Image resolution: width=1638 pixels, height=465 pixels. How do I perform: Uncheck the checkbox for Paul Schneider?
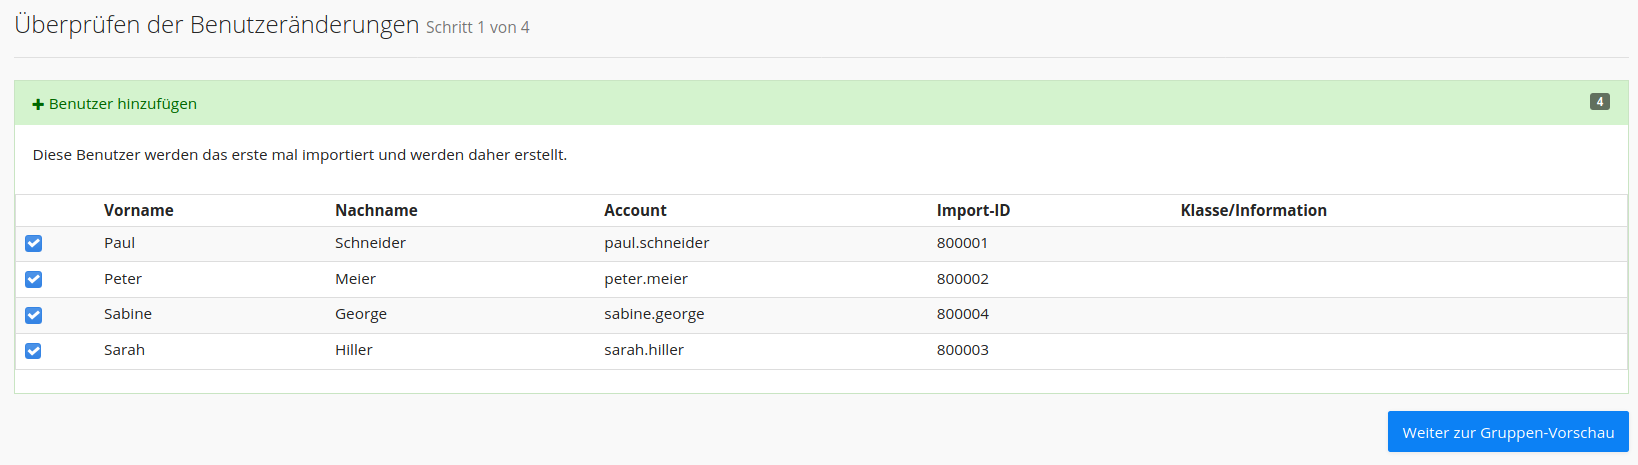(34, 243)
